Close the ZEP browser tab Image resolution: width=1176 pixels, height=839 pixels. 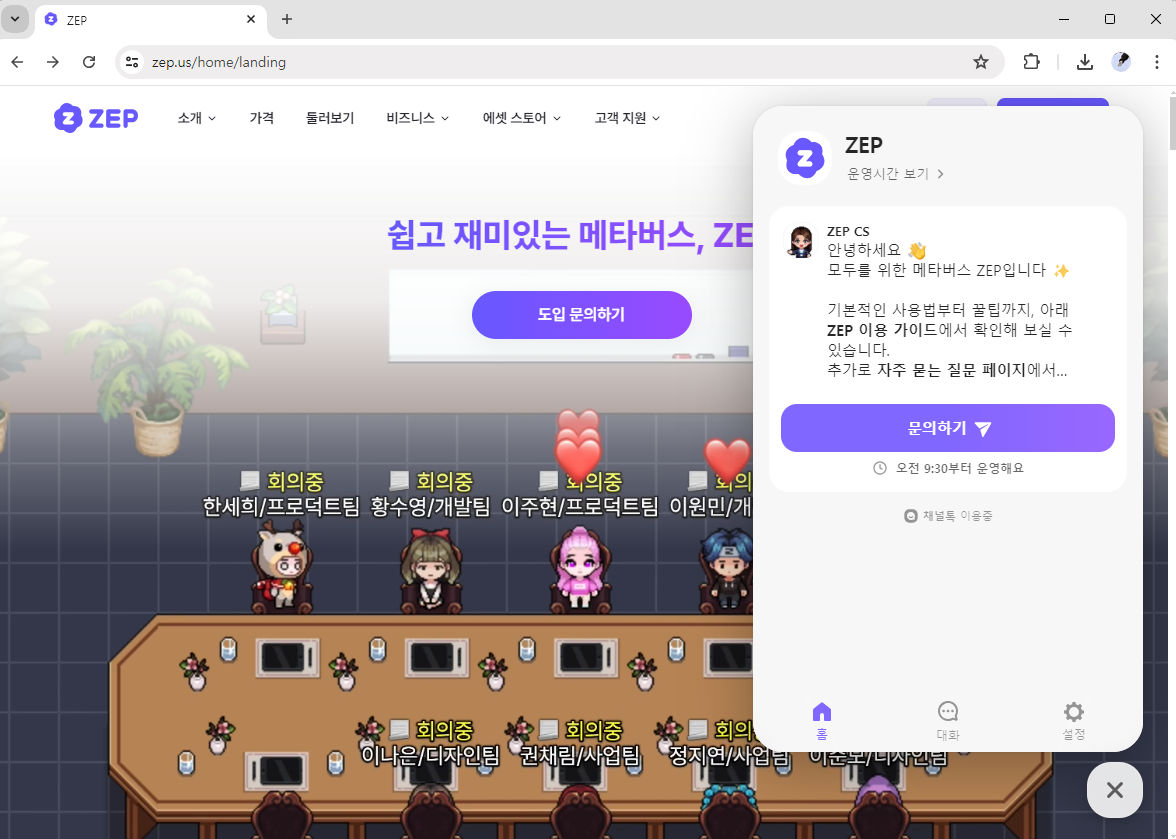click(x=250, y=19)
